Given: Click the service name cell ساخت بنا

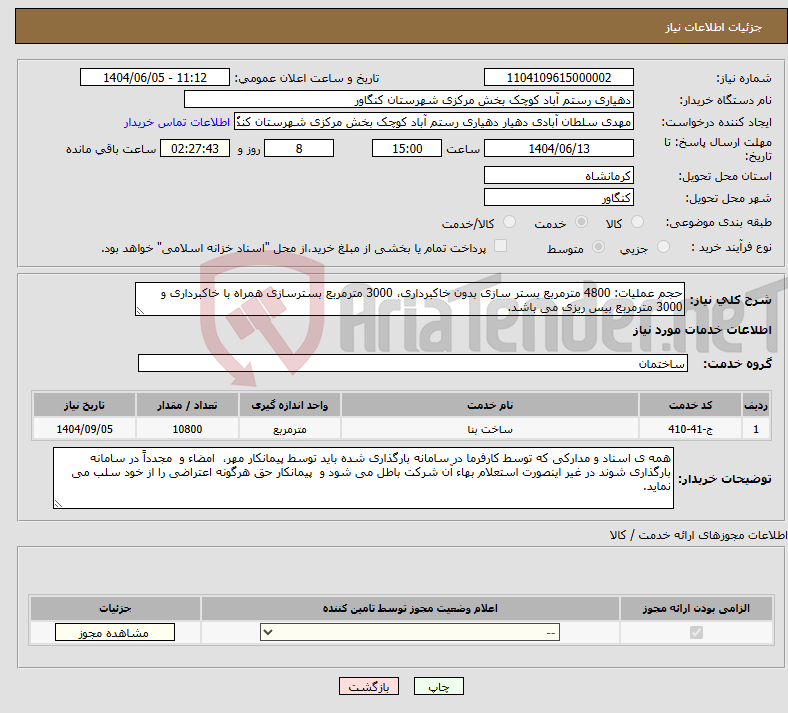Looking at the screenshot, I should pyautogui.click(x=490, y=429).
